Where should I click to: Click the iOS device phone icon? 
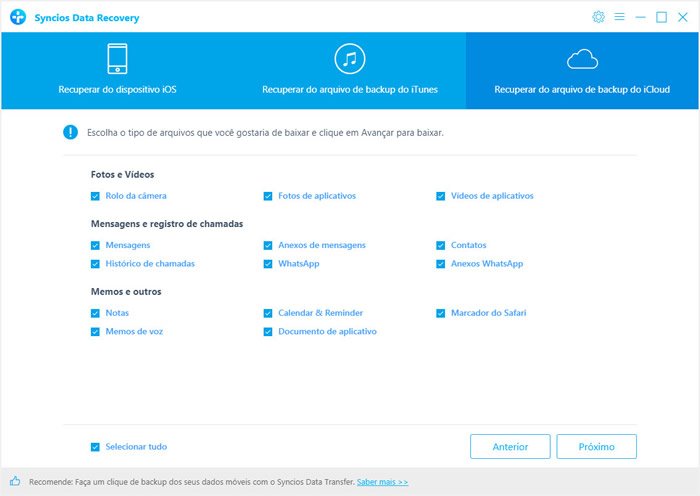117,58
